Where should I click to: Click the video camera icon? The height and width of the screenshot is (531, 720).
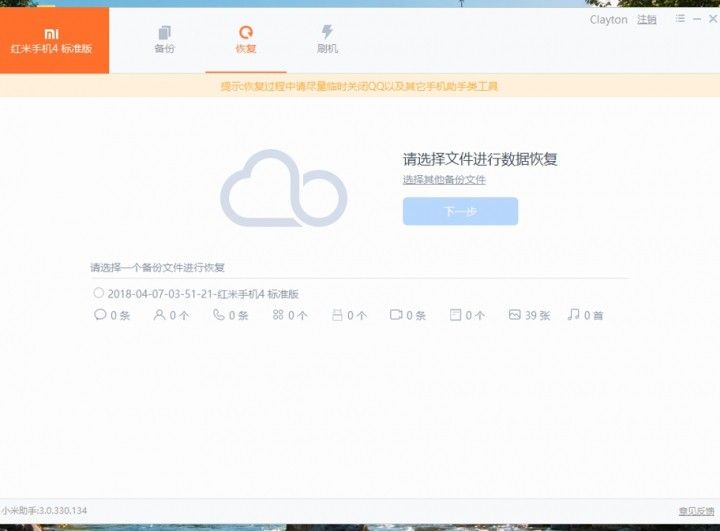point(396,315)
